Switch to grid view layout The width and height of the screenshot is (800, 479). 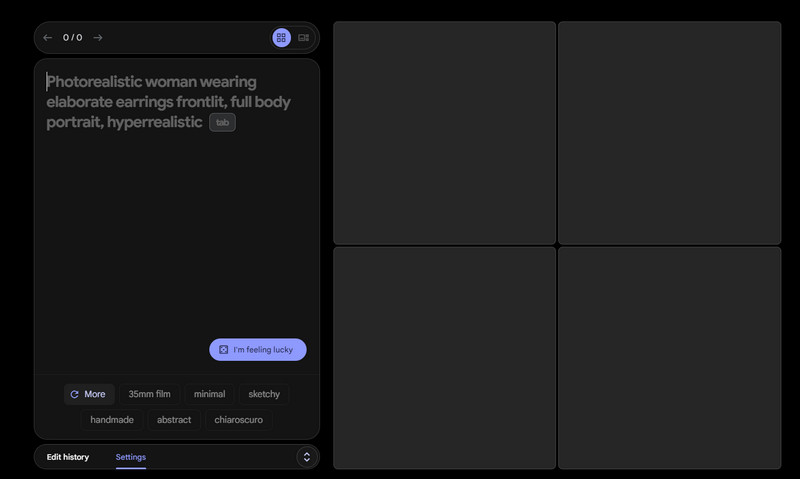click(x=281, y=38)
